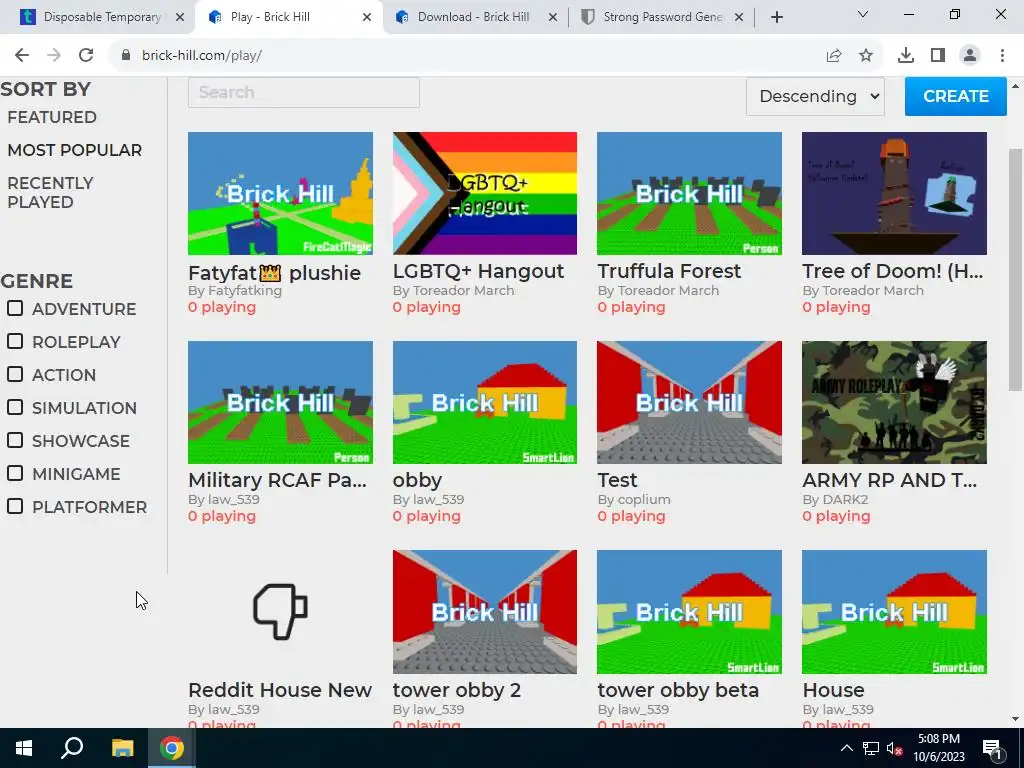The width and height of the screenshot is (1024, 768).
Task: Open the tower obby 2 thumbnail
Action: 485,611
